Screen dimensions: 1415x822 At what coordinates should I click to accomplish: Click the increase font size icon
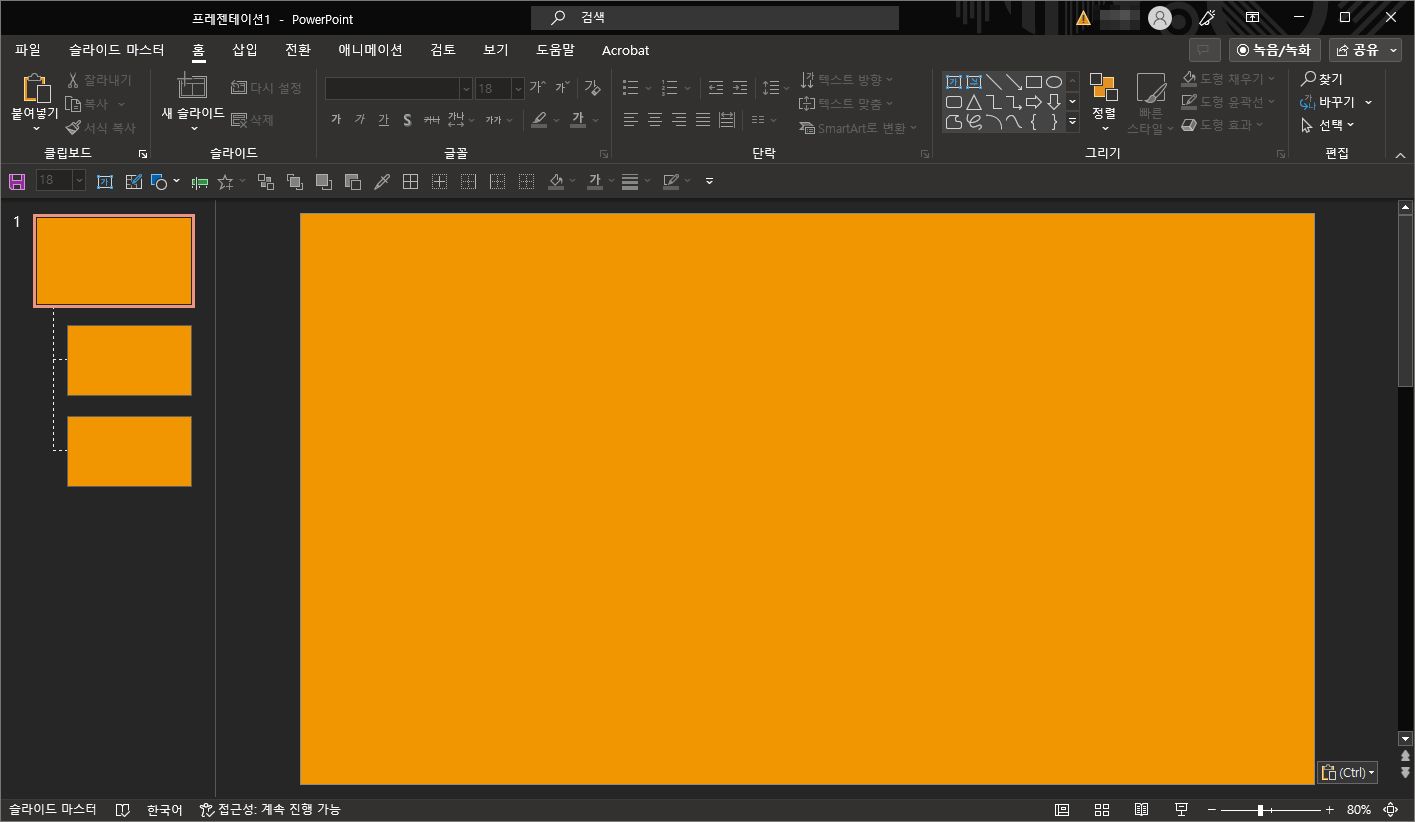point(538,88)
